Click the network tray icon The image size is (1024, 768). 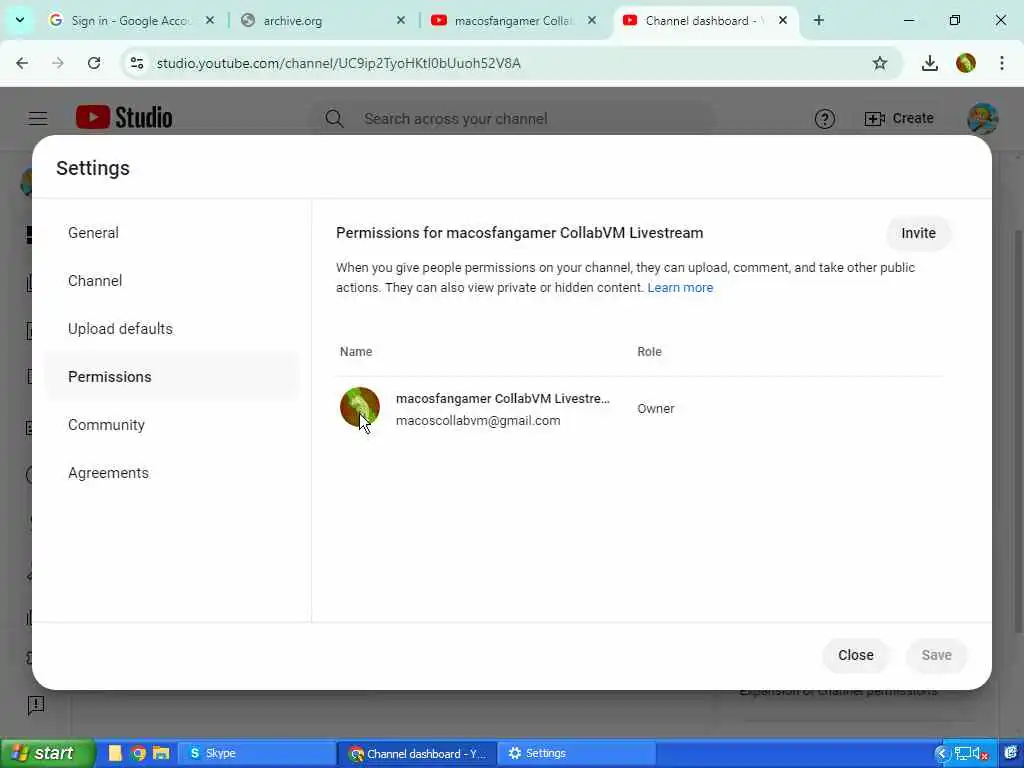961,754
